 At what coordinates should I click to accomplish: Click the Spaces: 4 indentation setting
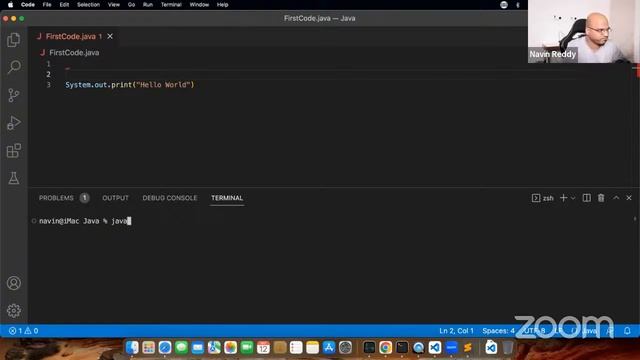pyautogui.click(x=498, y=331)
